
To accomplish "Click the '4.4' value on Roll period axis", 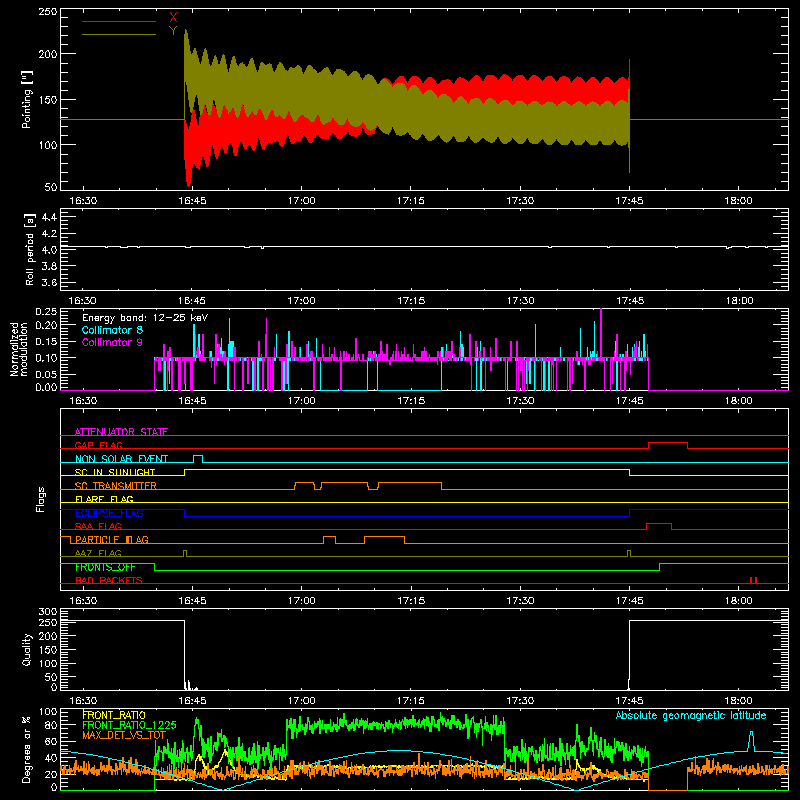I will (x=49, y=217).
